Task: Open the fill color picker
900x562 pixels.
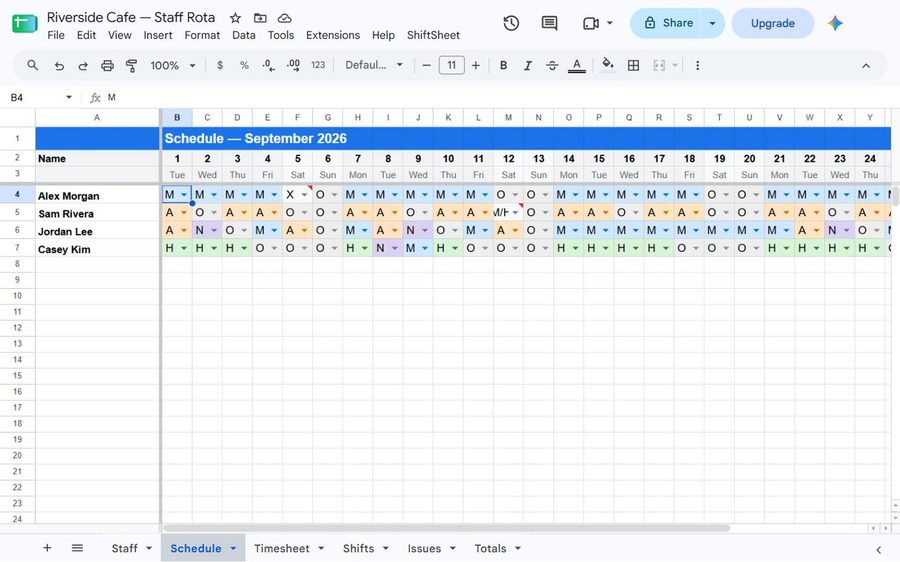Action: [x=608, y=65]
